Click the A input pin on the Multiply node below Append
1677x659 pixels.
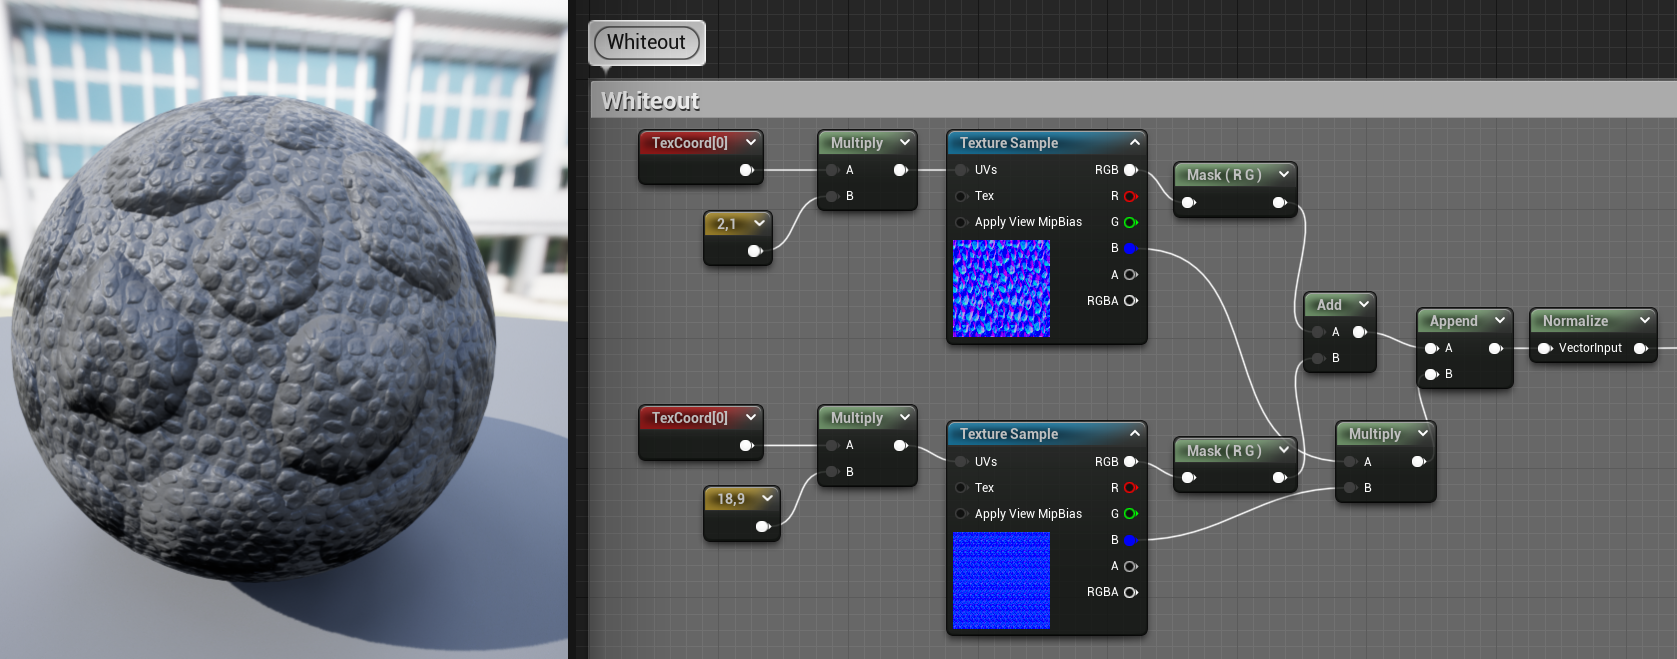1351,462
